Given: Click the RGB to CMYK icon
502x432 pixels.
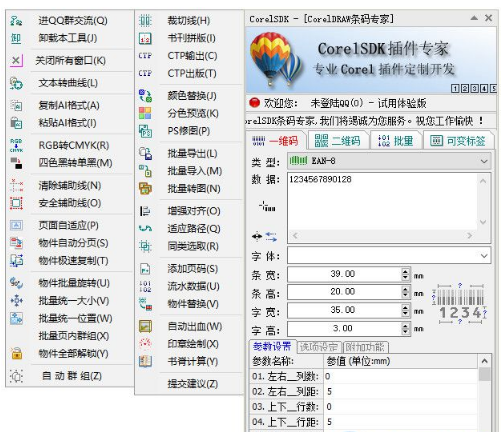Looking at the screenshot, I should (x=16, y=145).
